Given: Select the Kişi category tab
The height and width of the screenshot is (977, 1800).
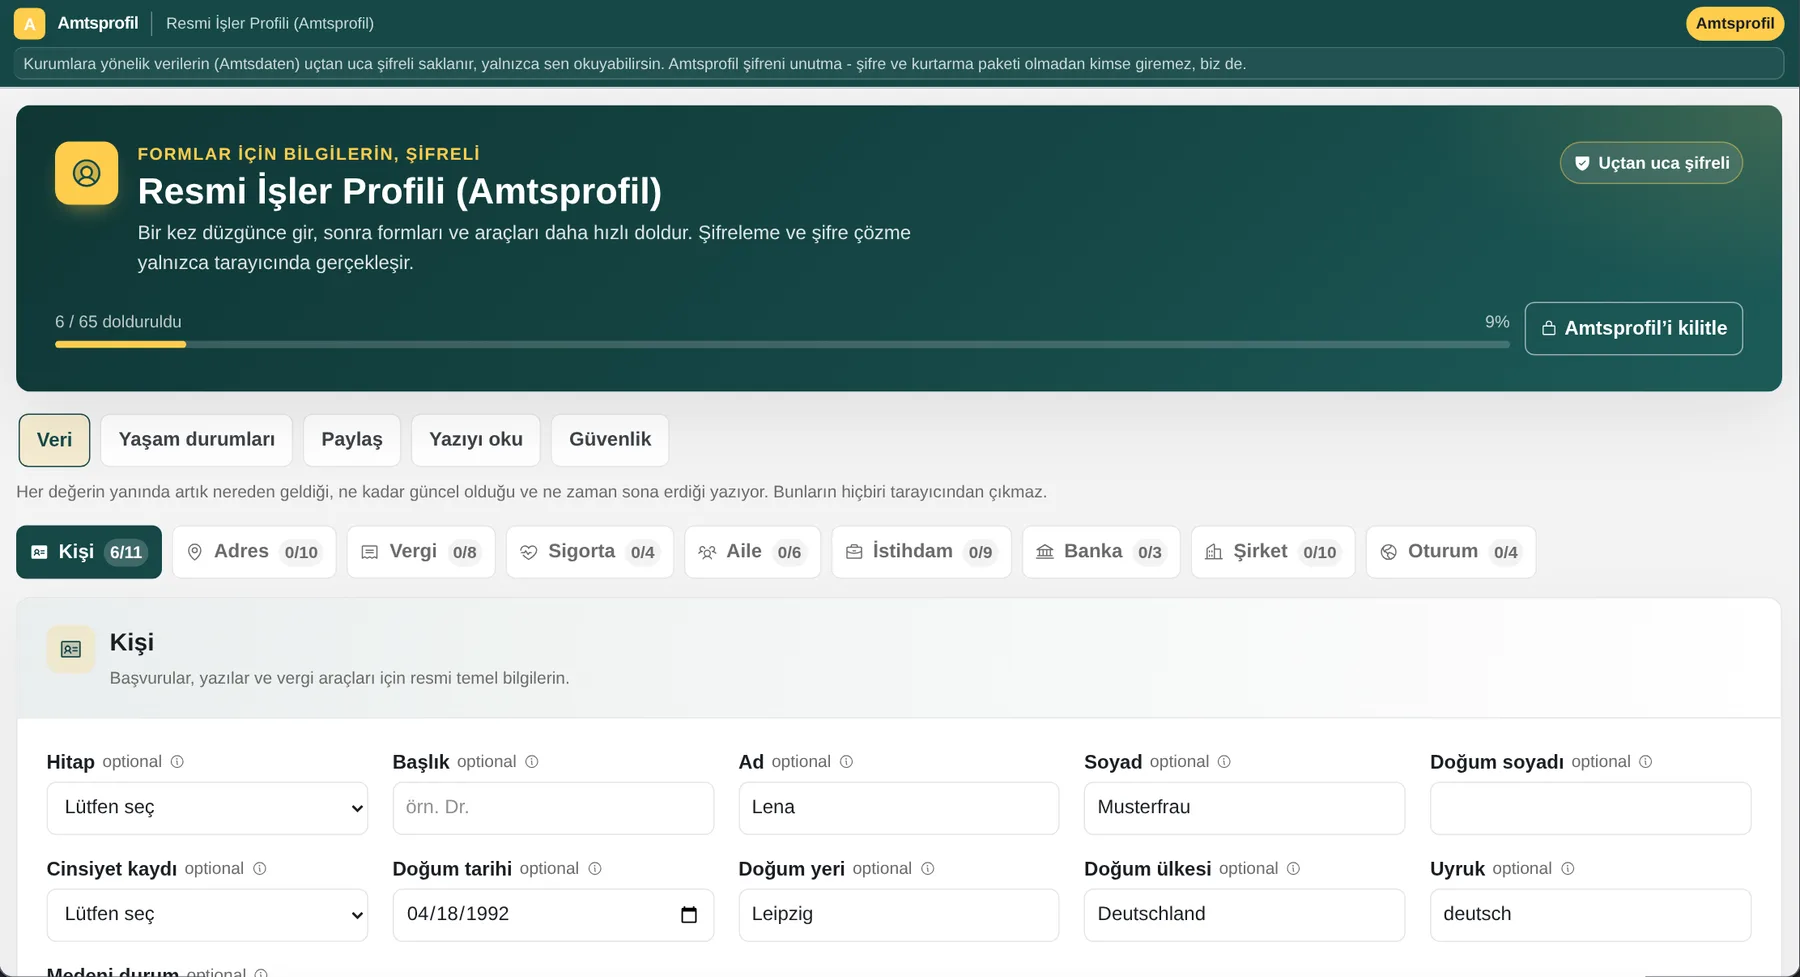Looking at the screenshot, I should tap(89, 552).
